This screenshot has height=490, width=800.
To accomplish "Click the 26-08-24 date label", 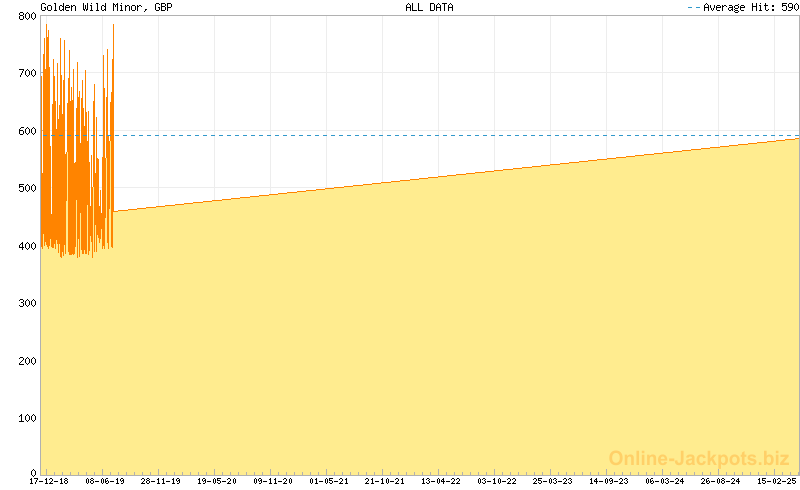I will [721, 481].
